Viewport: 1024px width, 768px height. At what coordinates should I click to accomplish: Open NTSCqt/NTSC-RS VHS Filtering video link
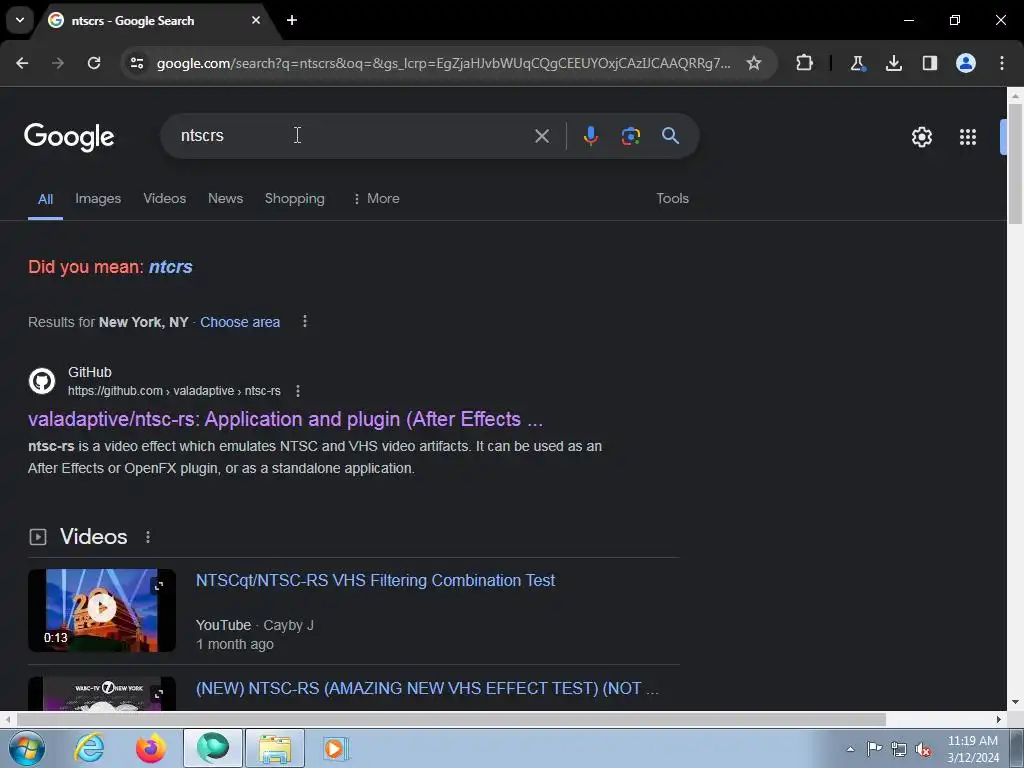pyautogui.click(x=376, y=581)
